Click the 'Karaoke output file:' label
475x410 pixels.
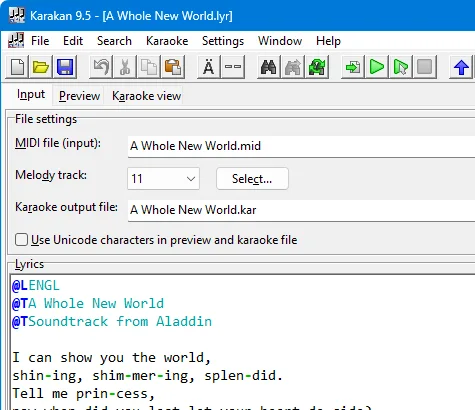(66, 207)
